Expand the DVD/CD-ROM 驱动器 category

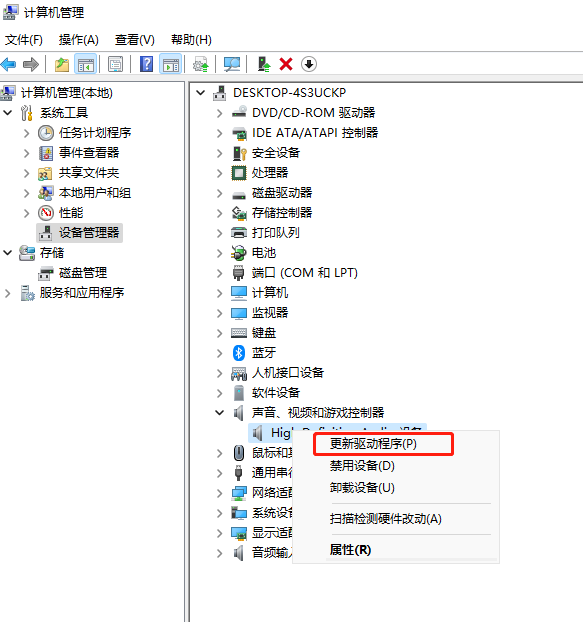(219, 113)
